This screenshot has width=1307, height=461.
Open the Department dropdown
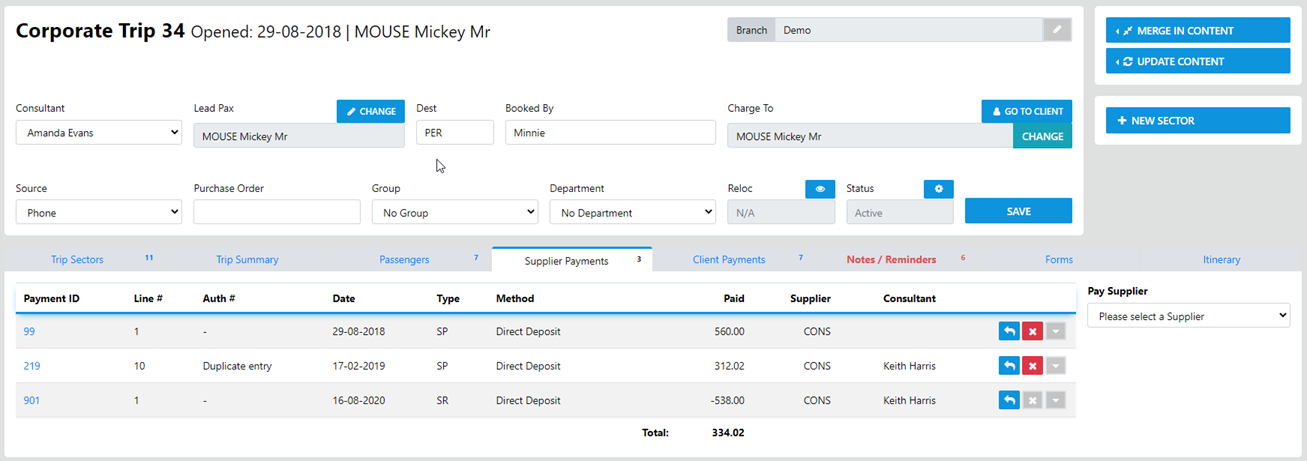(632, 212)
